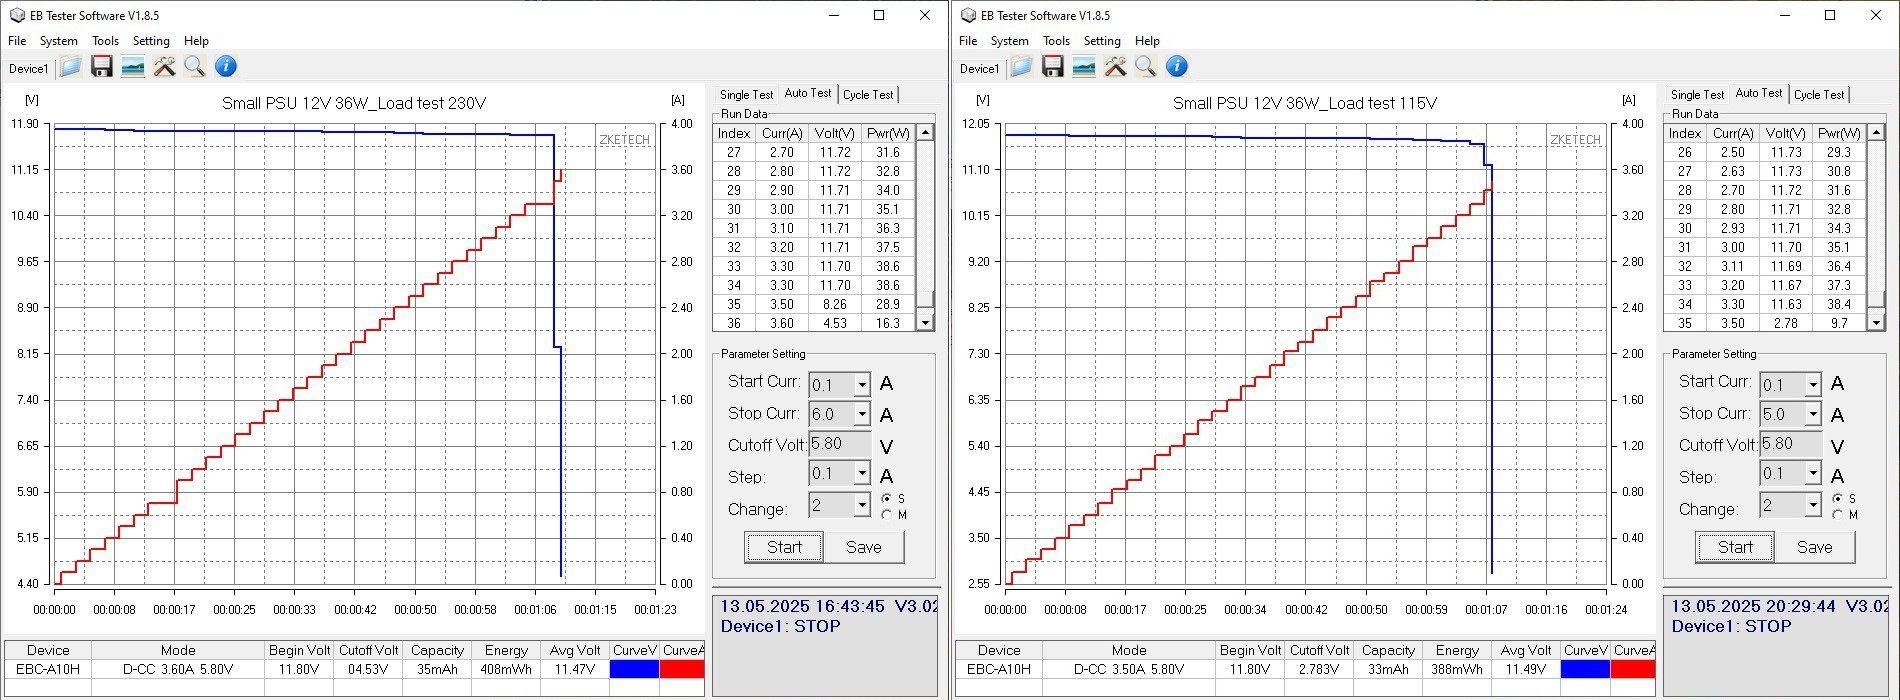Click the open folder icon in left window
Viewport: 1900px width, 700px height.
70,67
